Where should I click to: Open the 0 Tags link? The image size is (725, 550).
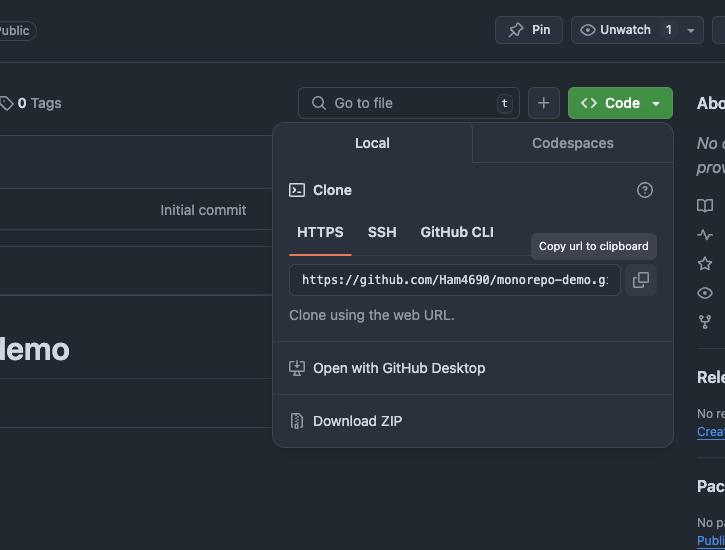click(x=31, y=103)
